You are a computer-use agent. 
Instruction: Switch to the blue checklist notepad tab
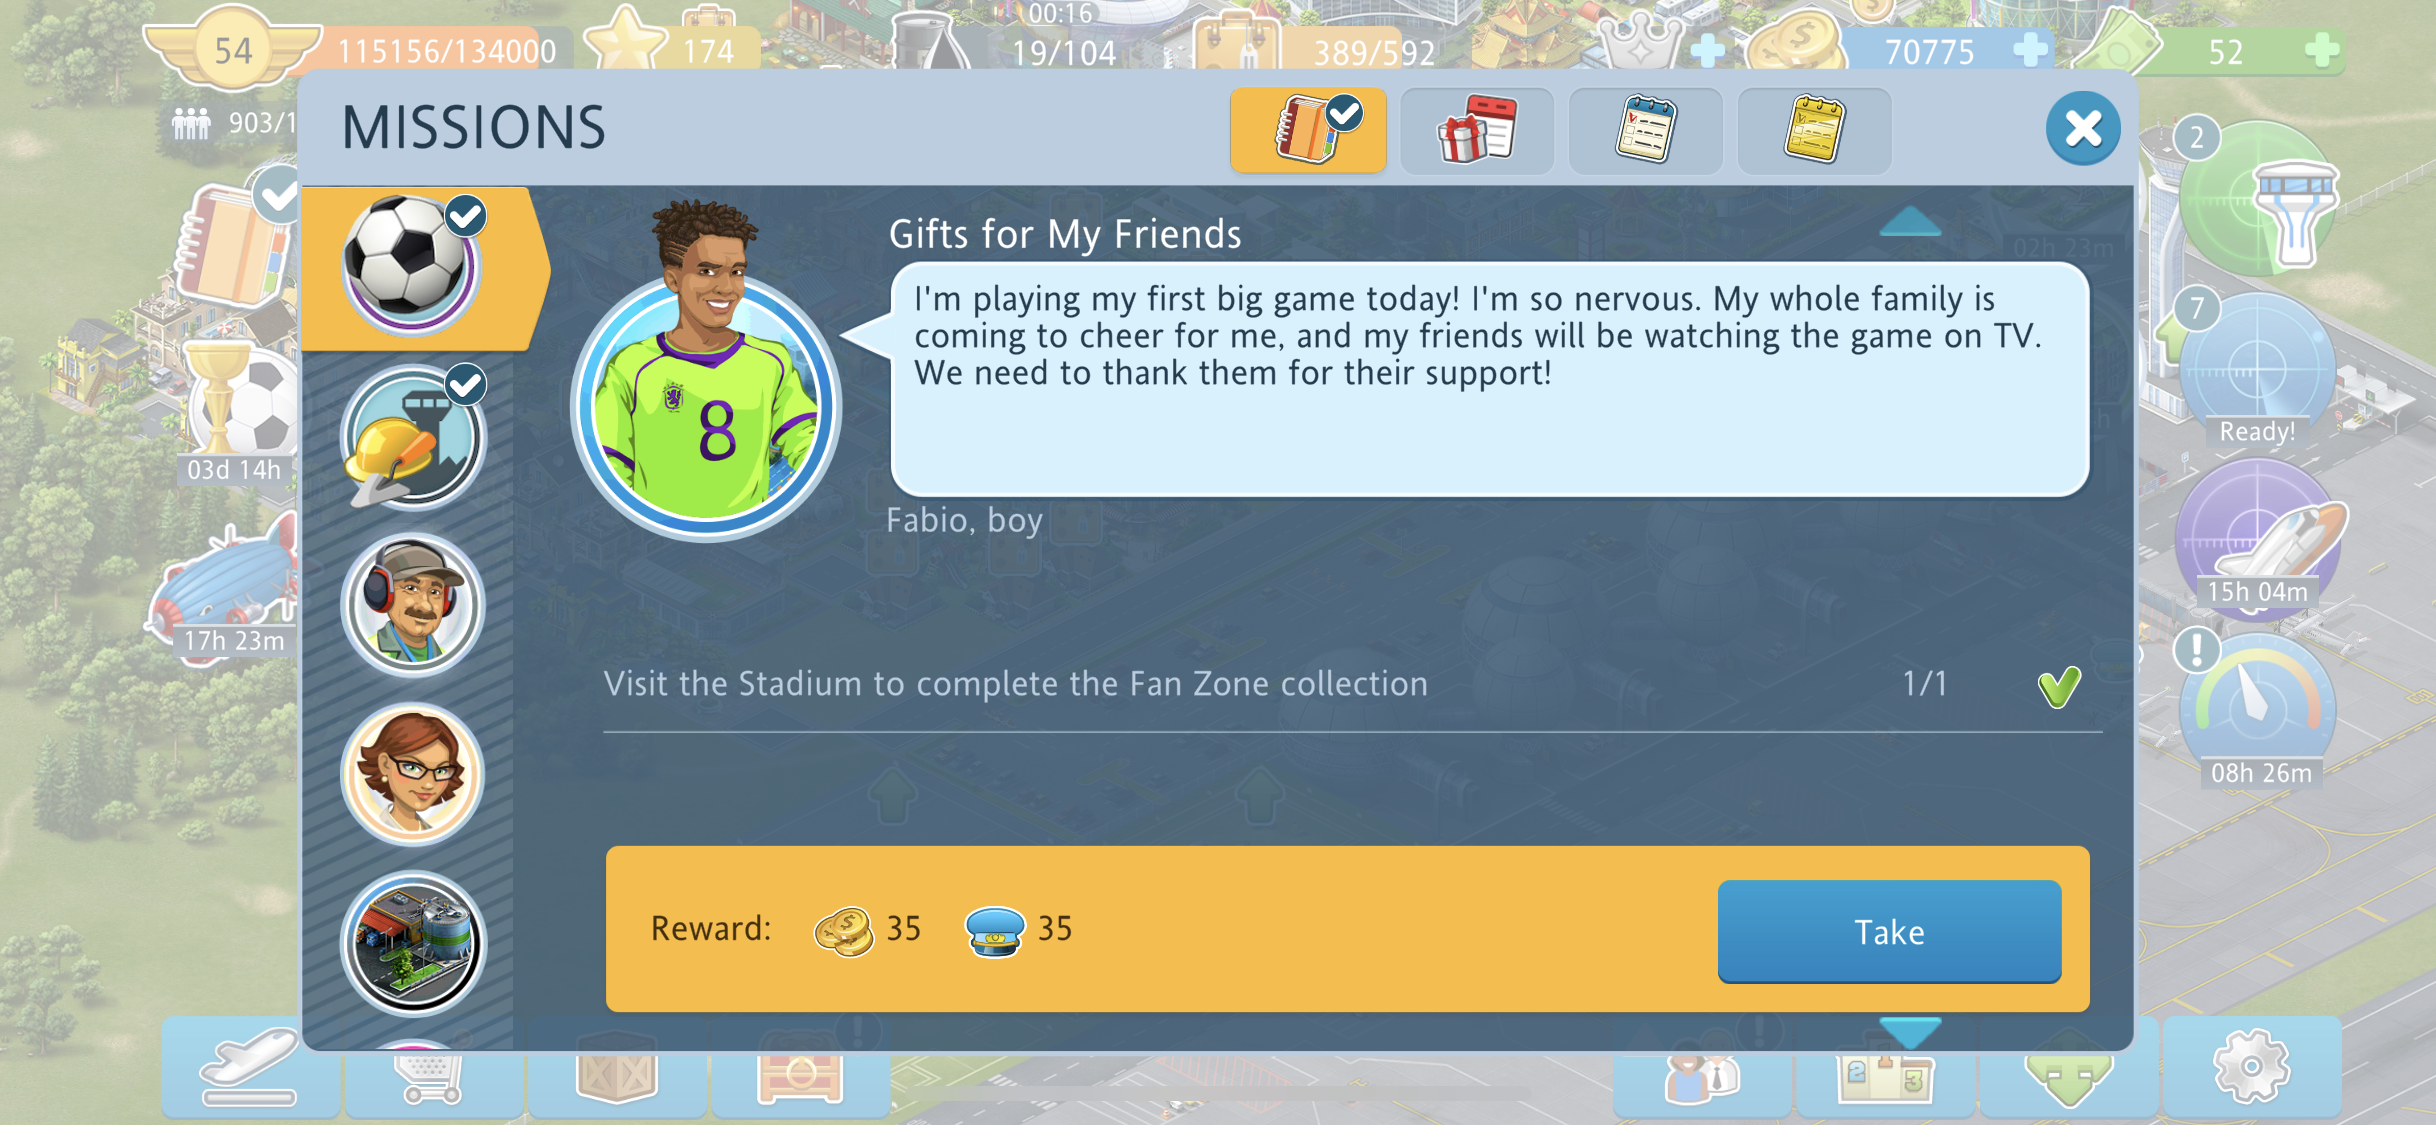(1646, 130)
